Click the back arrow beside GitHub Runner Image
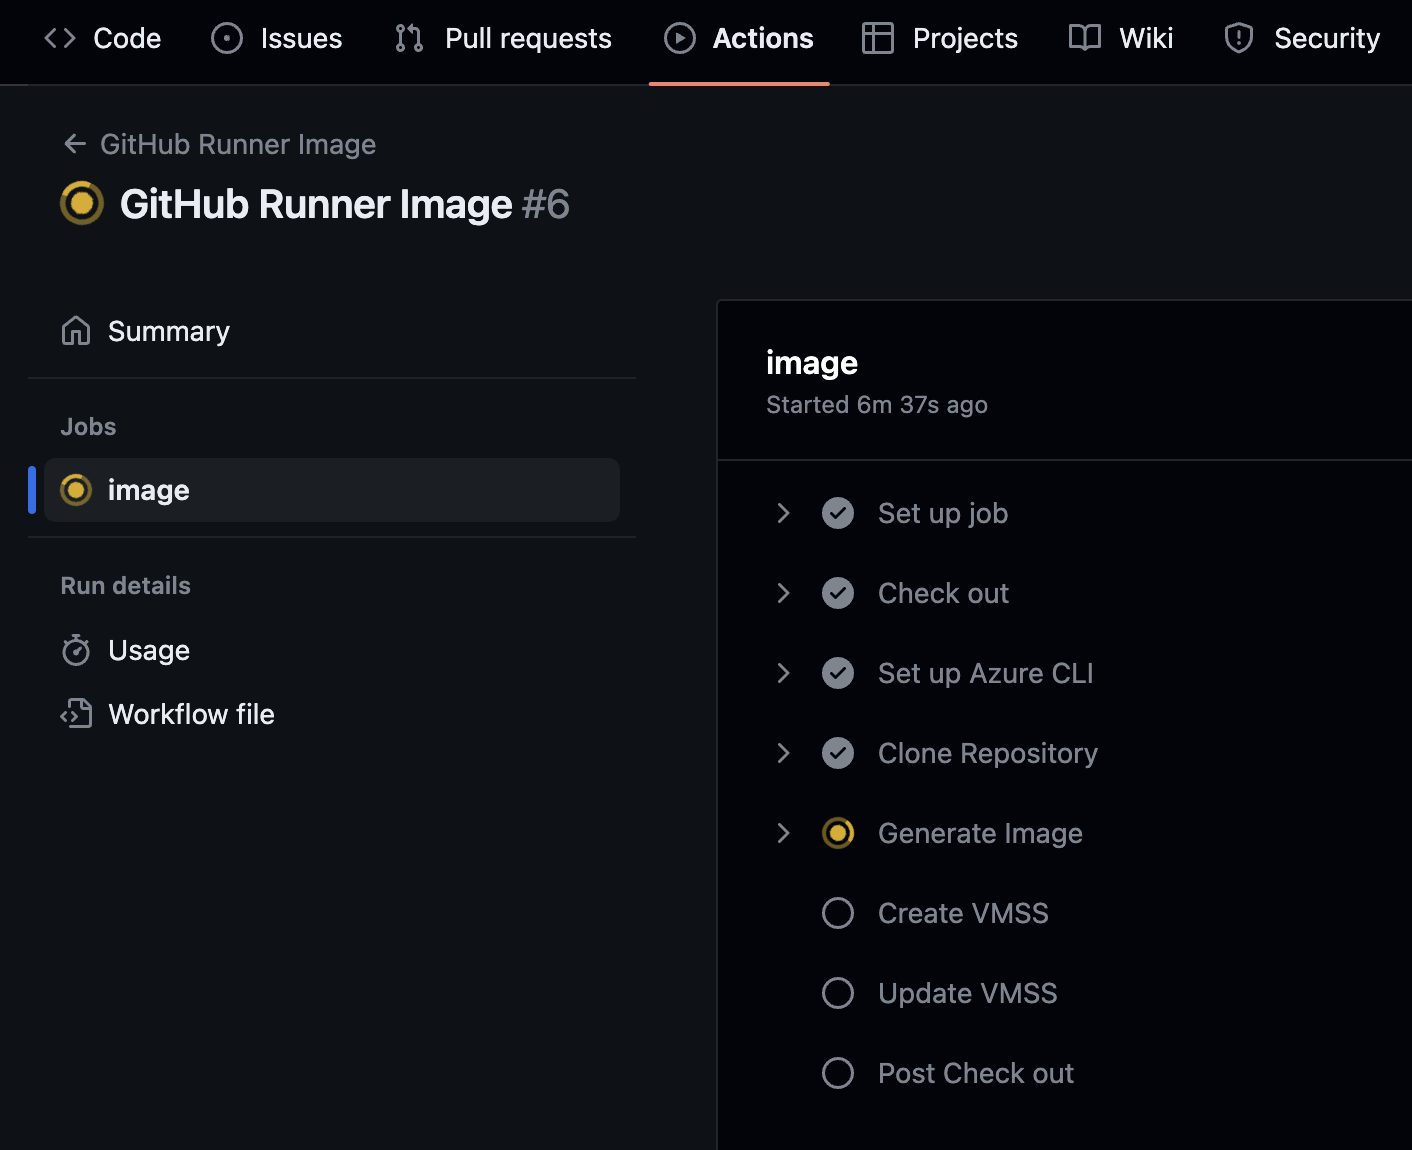 coord(75,144)
